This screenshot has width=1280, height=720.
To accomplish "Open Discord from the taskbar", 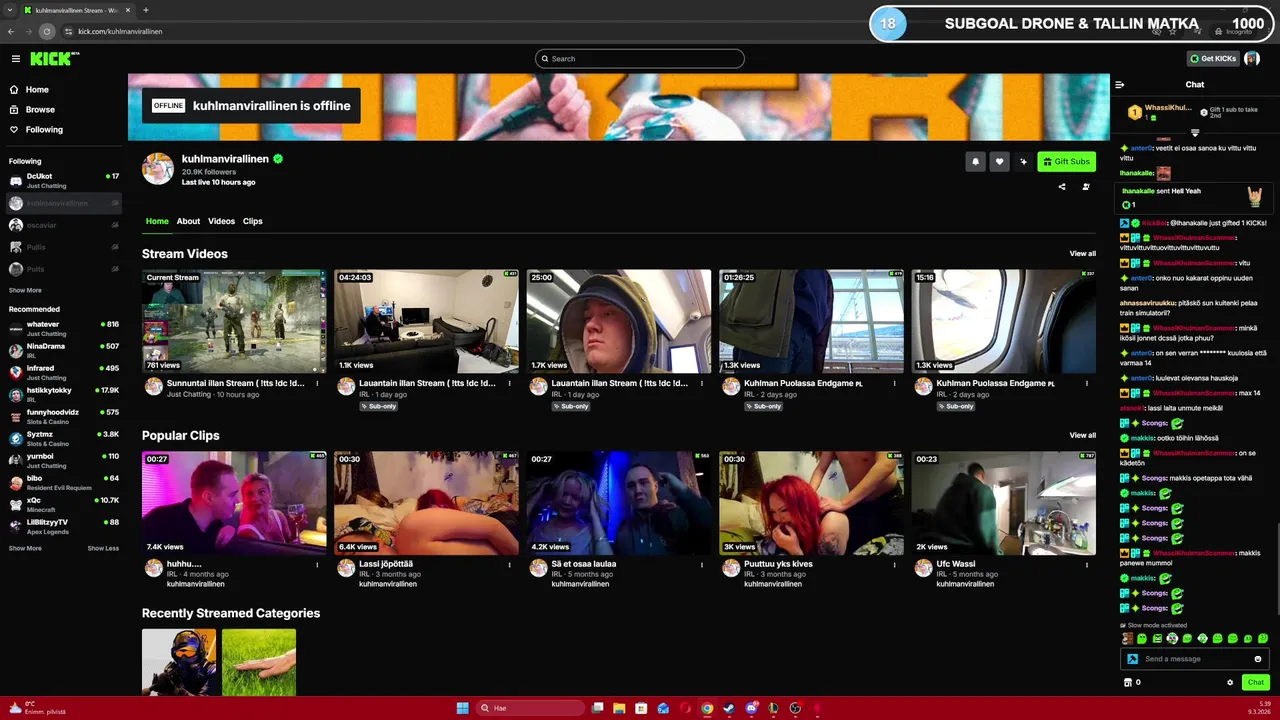I will [x=751, y=708].
